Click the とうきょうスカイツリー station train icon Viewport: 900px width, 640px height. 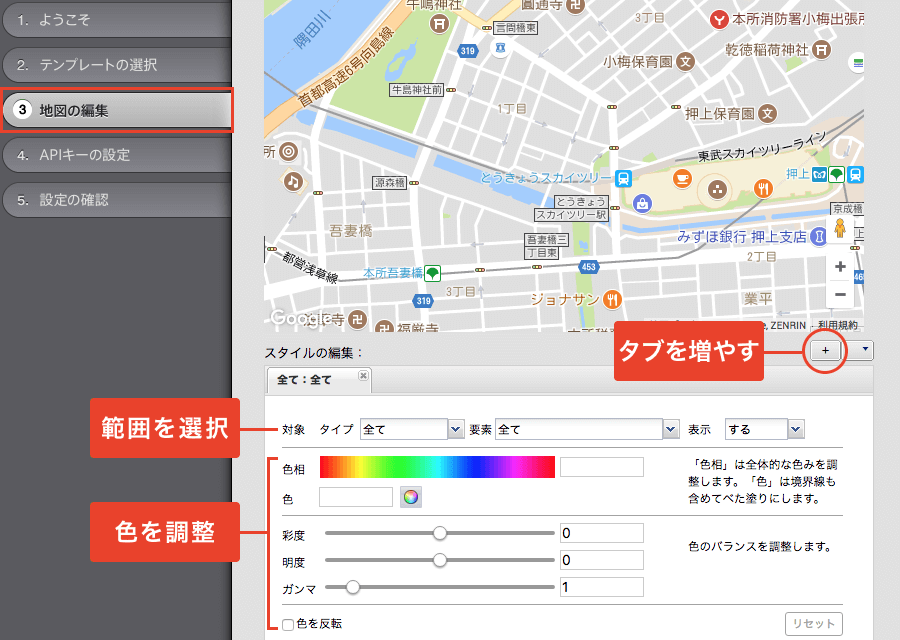pos(623,178)
